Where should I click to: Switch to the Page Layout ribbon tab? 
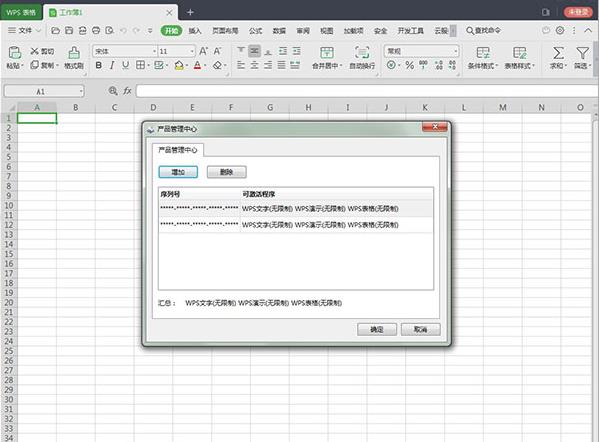[225, 31]
